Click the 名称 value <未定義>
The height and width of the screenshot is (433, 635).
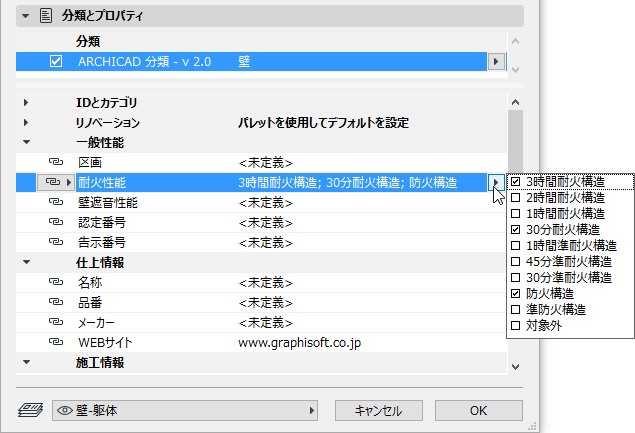266,283
